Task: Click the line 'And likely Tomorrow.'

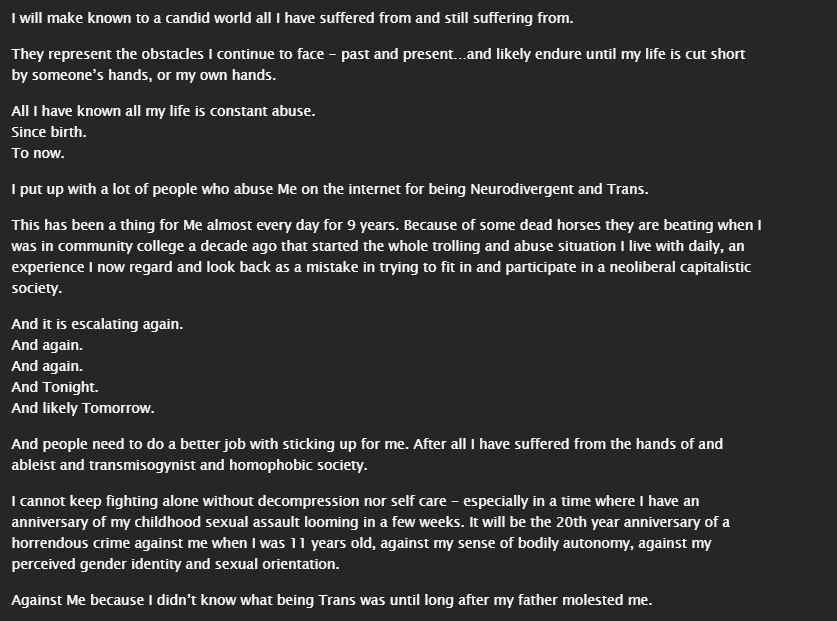Action: (83, 408)
